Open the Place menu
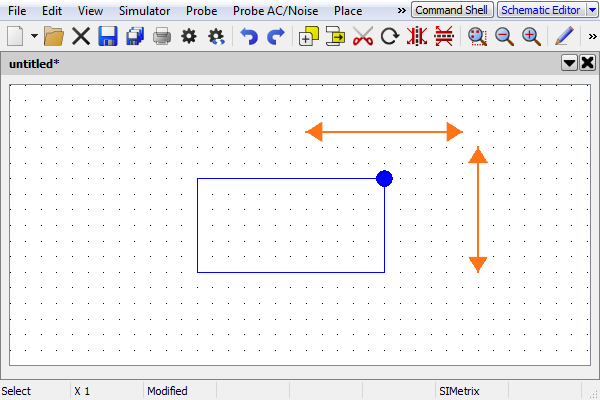The height and width of the screenshot is (400, 600). [348, 10]
